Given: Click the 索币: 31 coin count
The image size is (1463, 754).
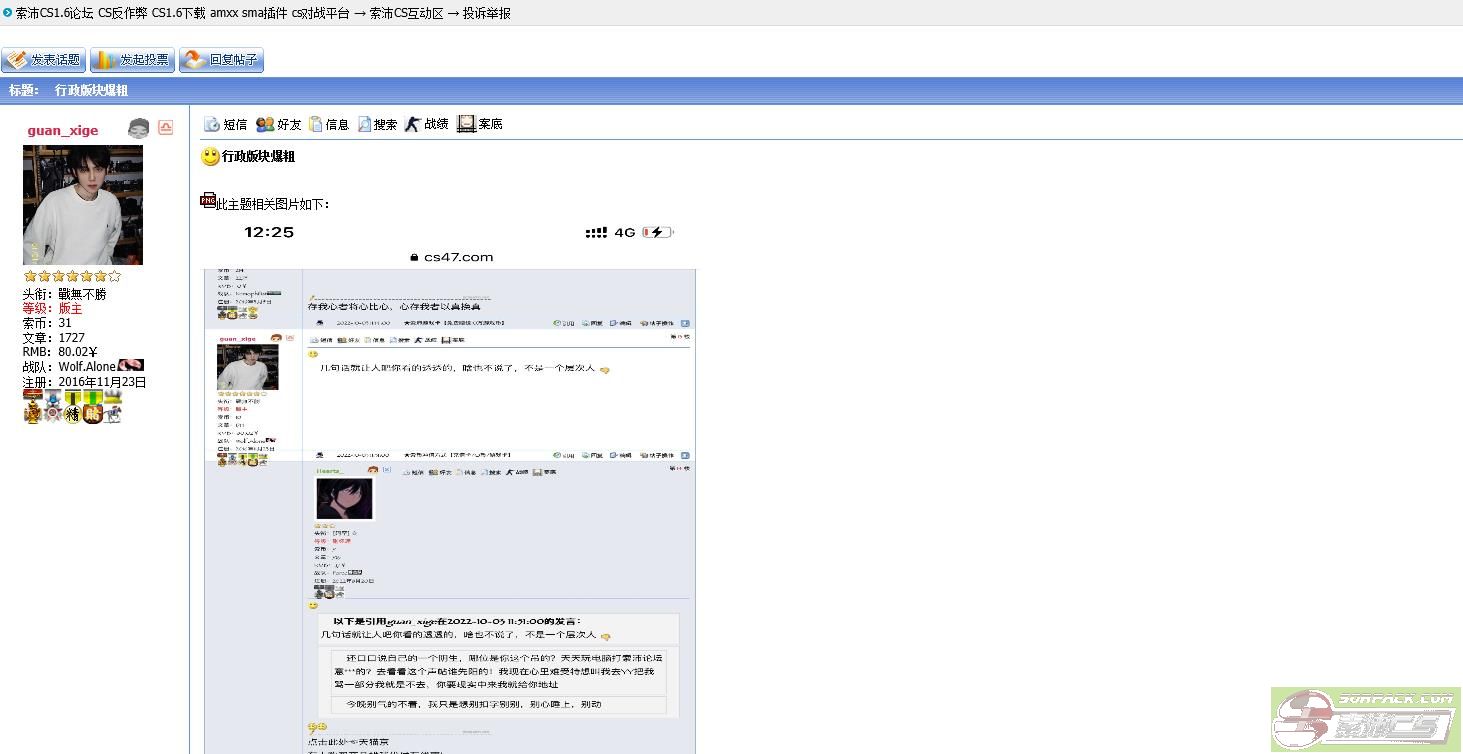Looking at the screenshot, I should coord(47,323).
